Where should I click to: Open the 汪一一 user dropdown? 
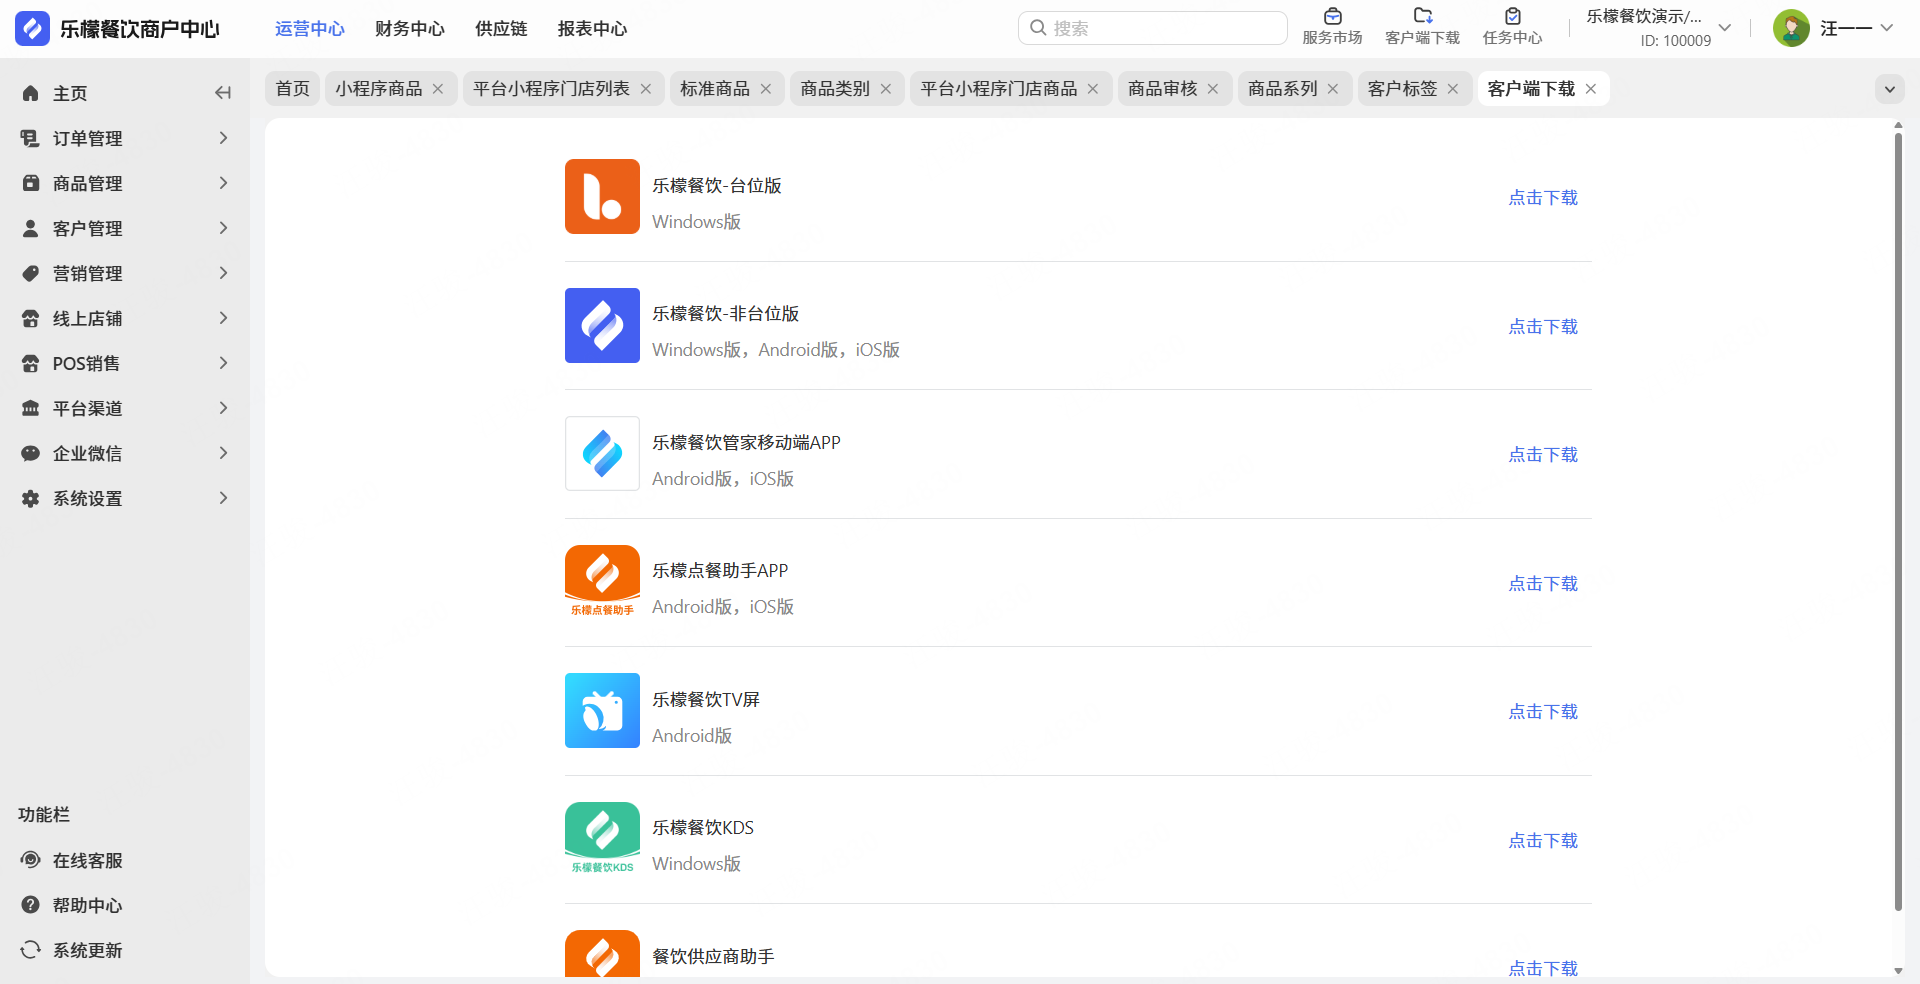tap(1886, 28)
